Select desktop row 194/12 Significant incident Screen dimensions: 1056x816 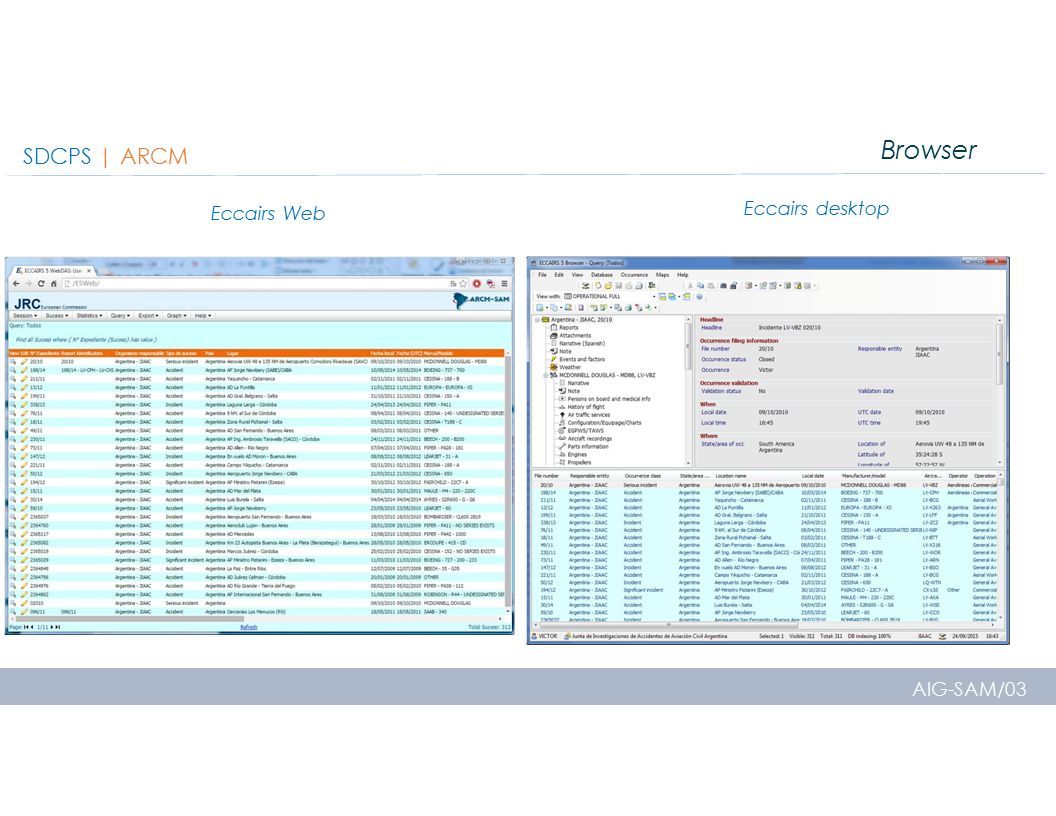pyautogui.click(x=764, y=590)
